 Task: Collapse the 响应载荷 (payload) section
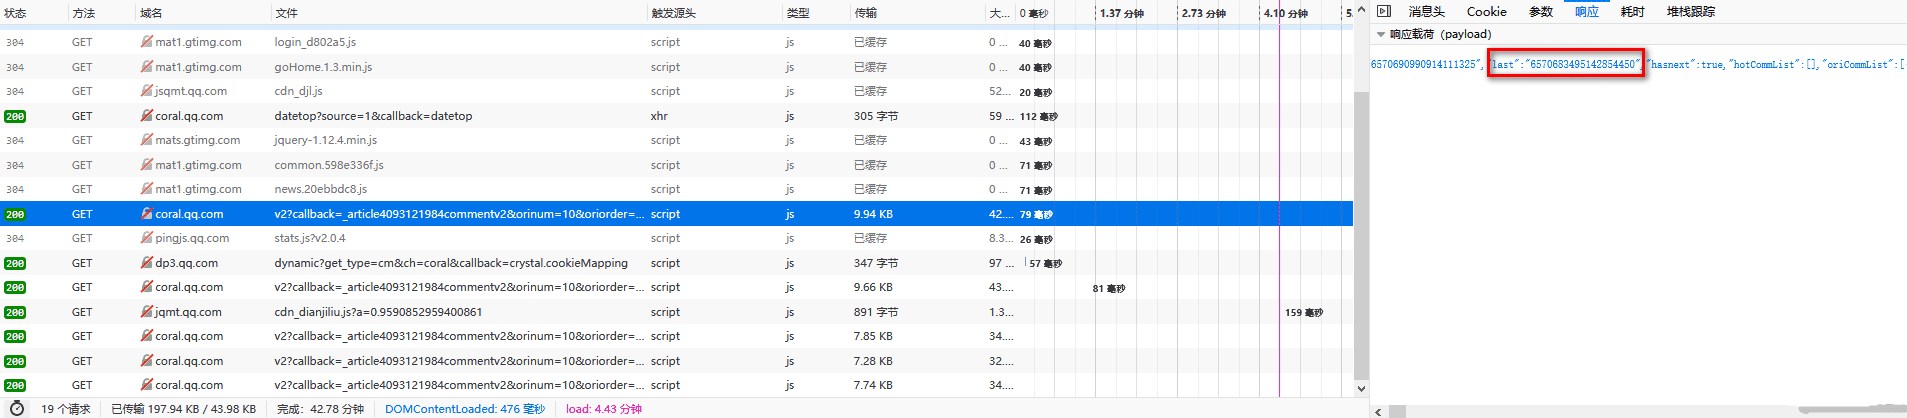coord(1381,34)
